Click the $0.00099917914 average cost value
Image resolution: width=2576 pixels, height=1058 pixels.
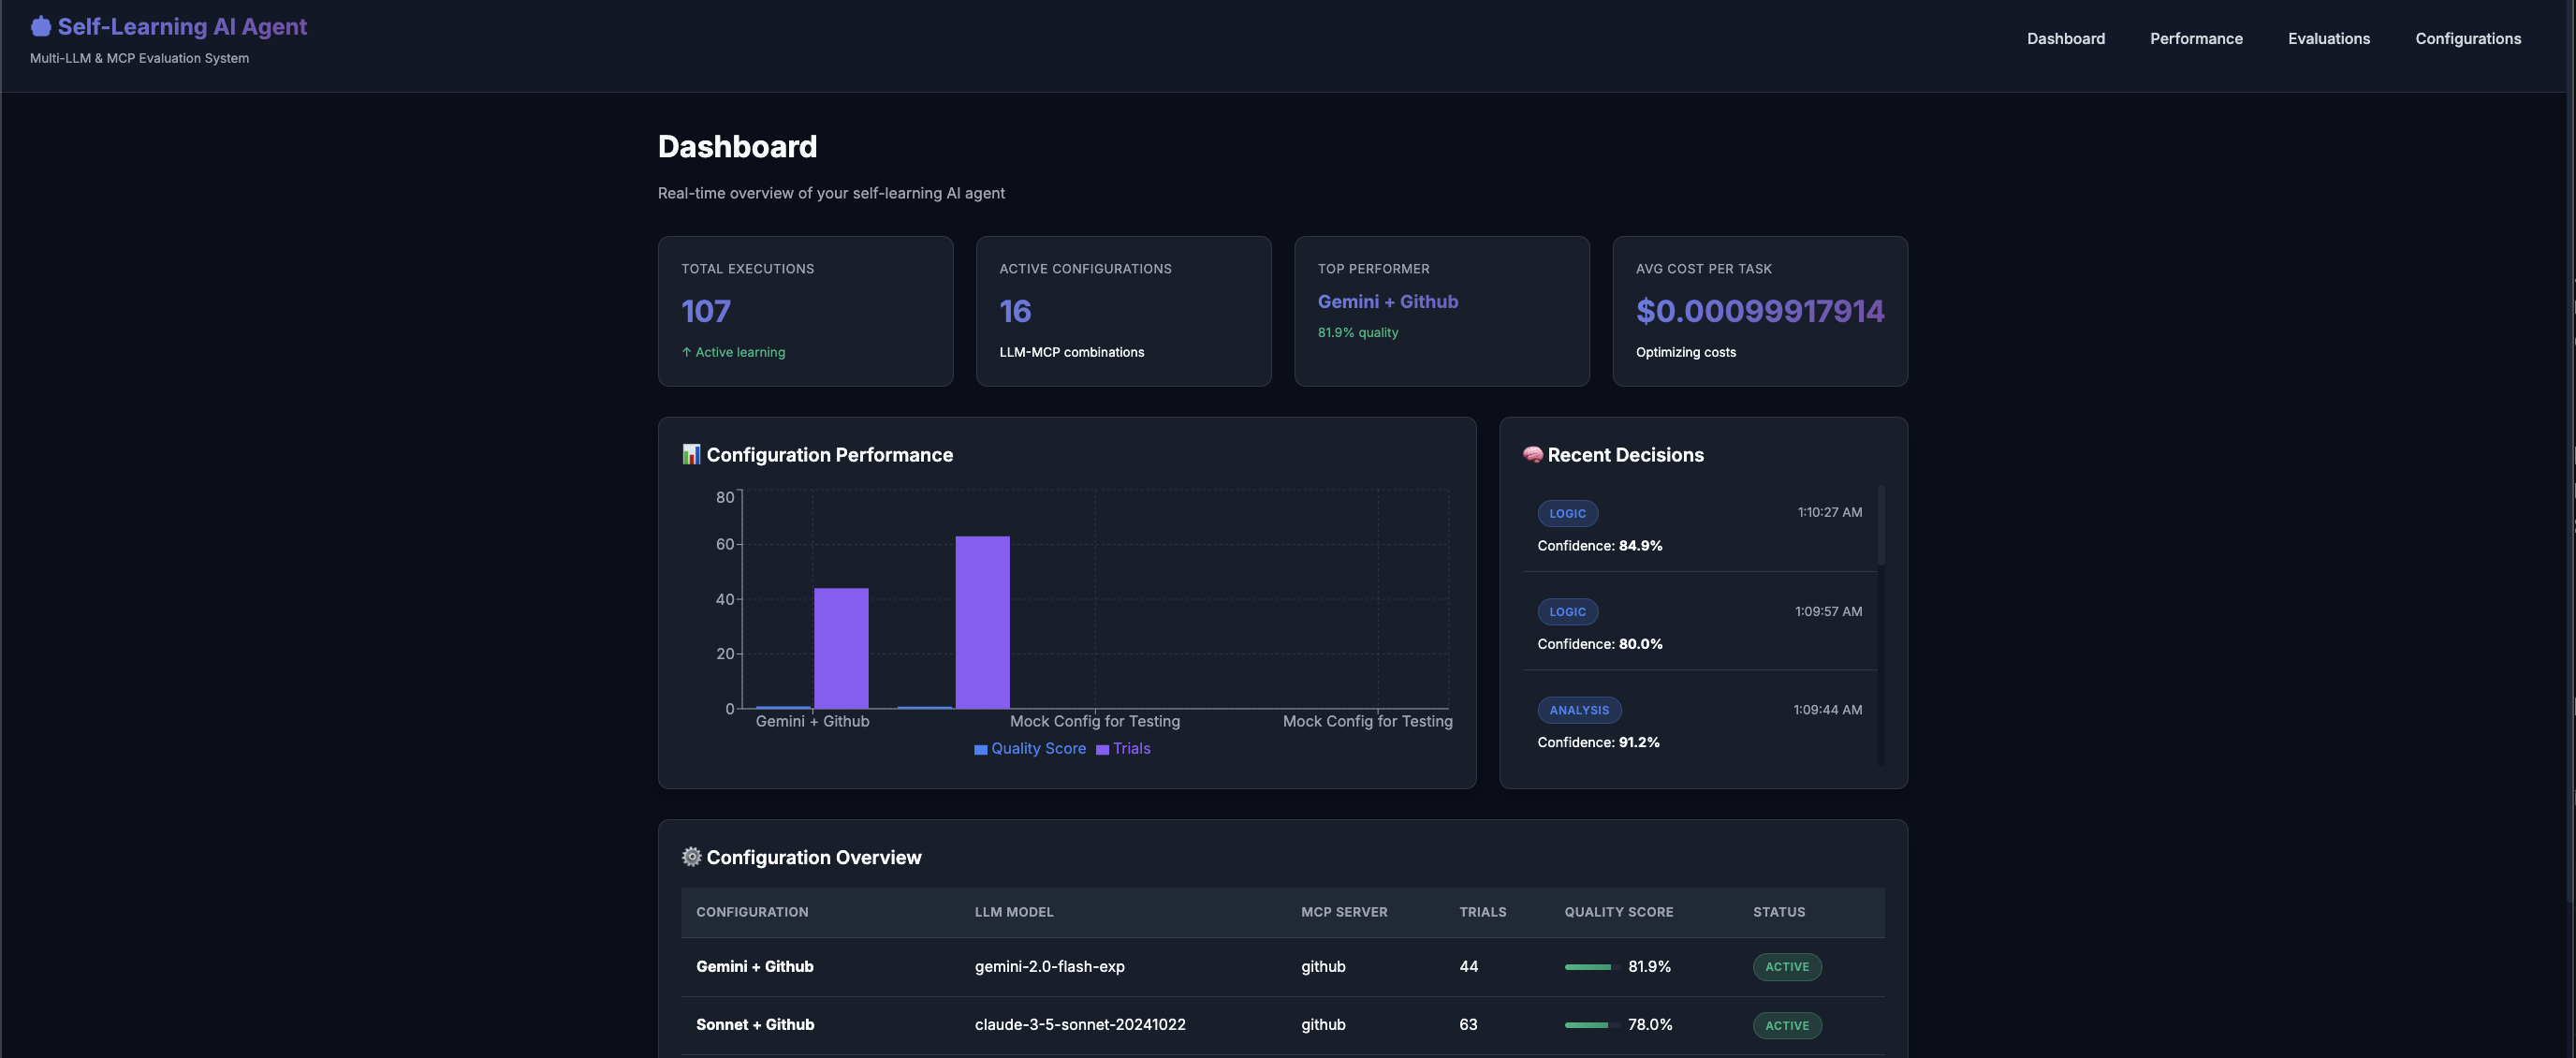click(1759, 311)
